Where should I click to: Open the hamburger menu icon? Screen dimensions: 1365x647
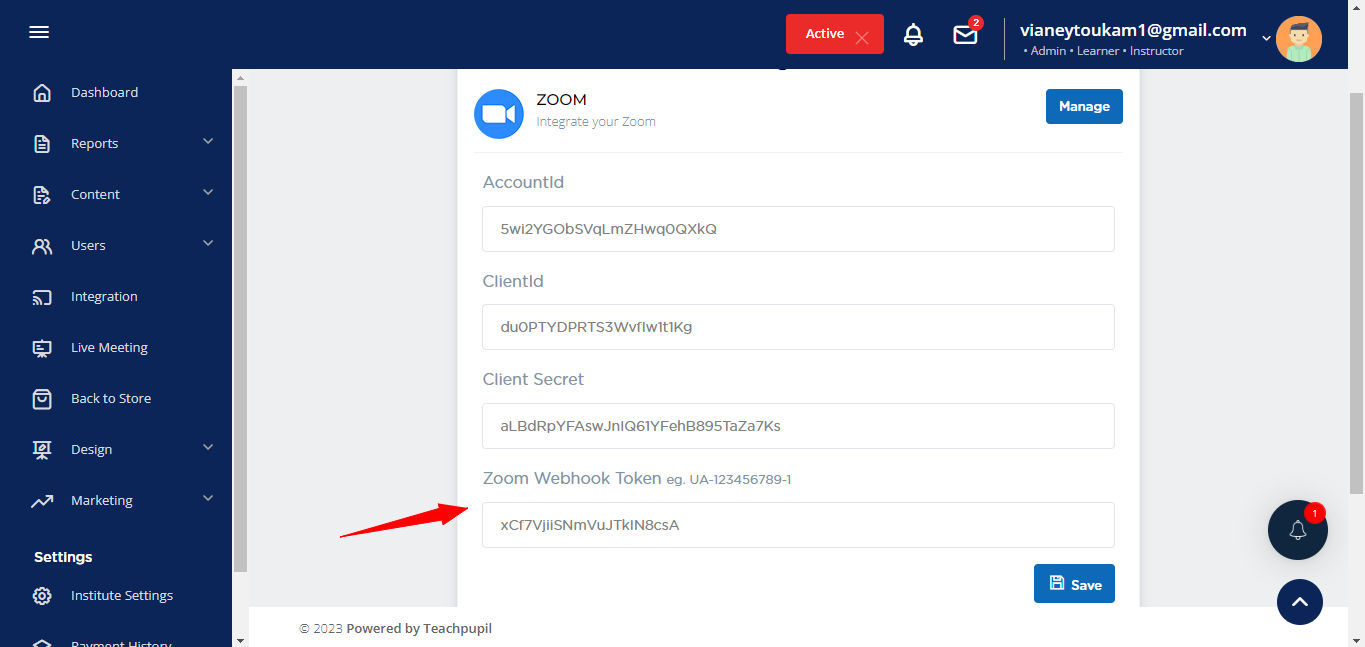point(39,33)
